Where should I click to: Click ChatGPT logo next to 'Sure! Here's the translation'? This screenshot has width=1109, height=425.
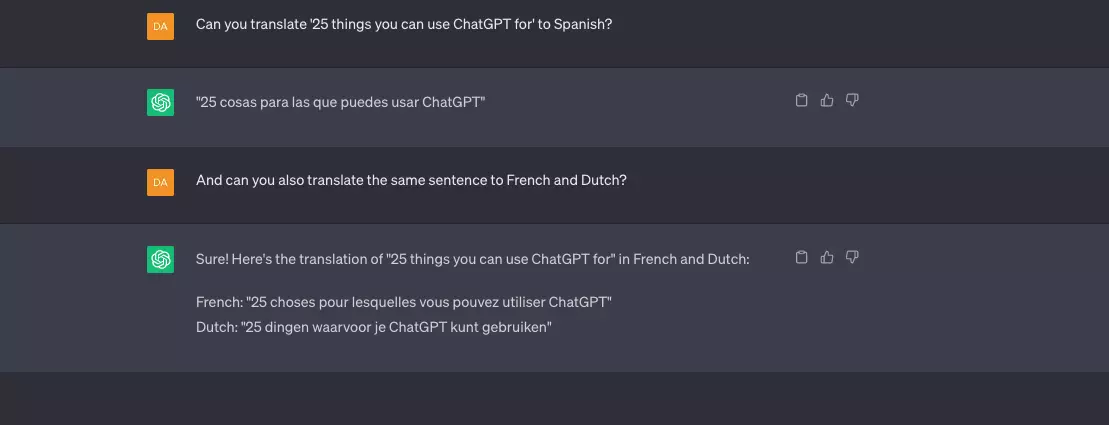(161, 260)
